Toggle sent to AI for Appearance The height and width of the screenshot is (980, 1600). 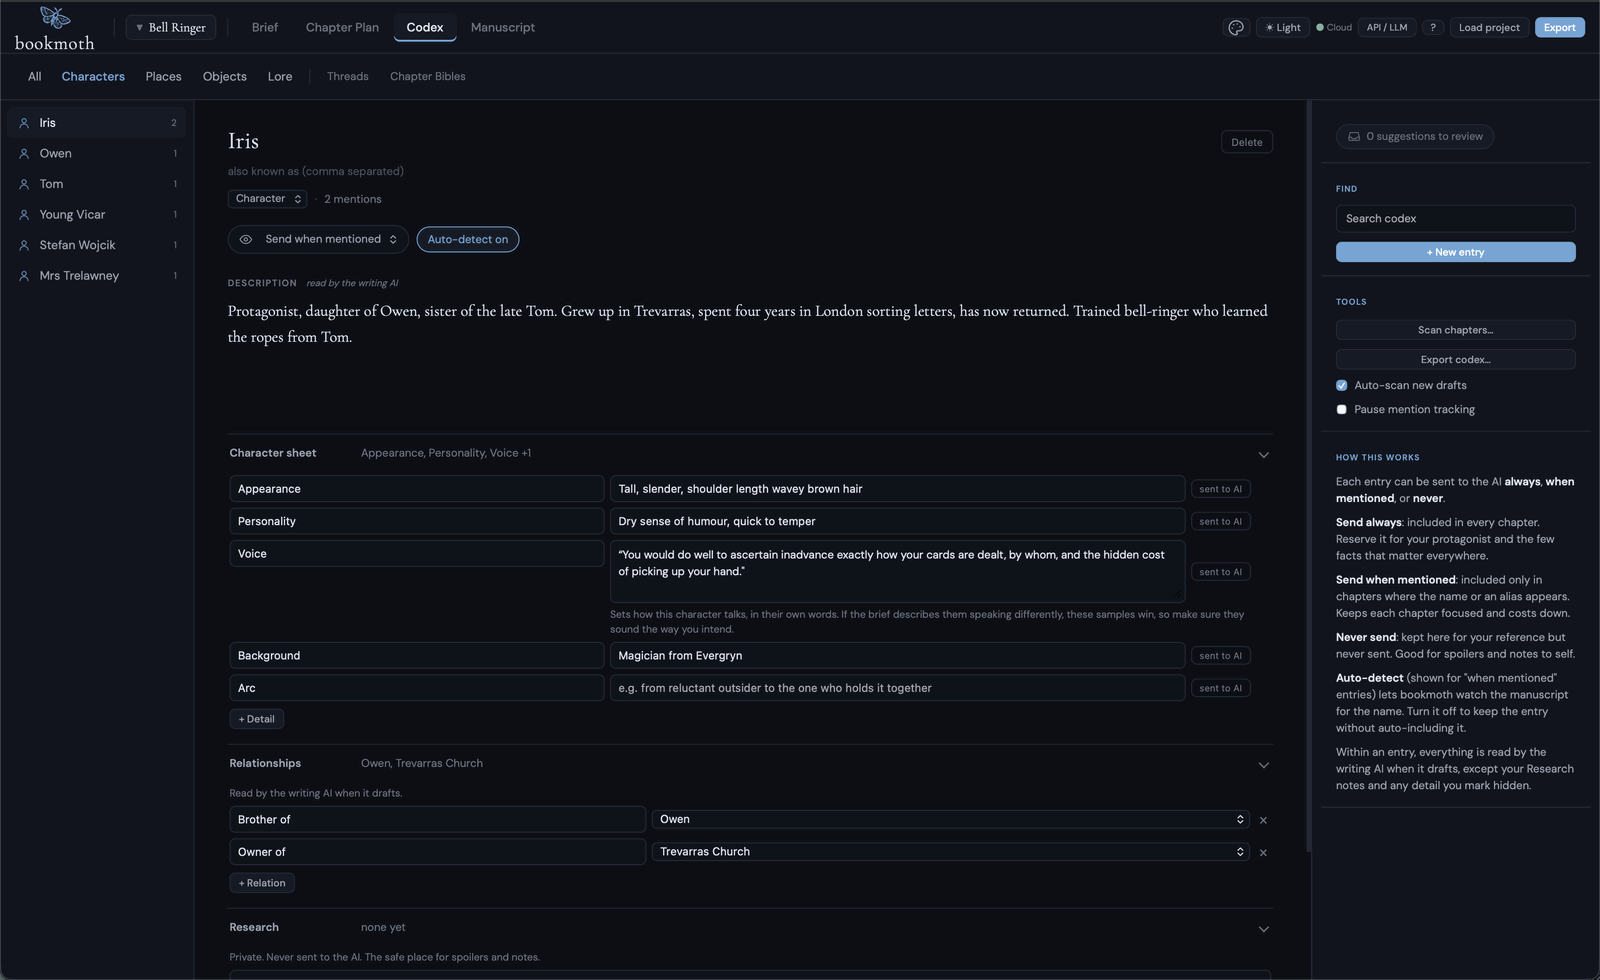[1220, 489]
